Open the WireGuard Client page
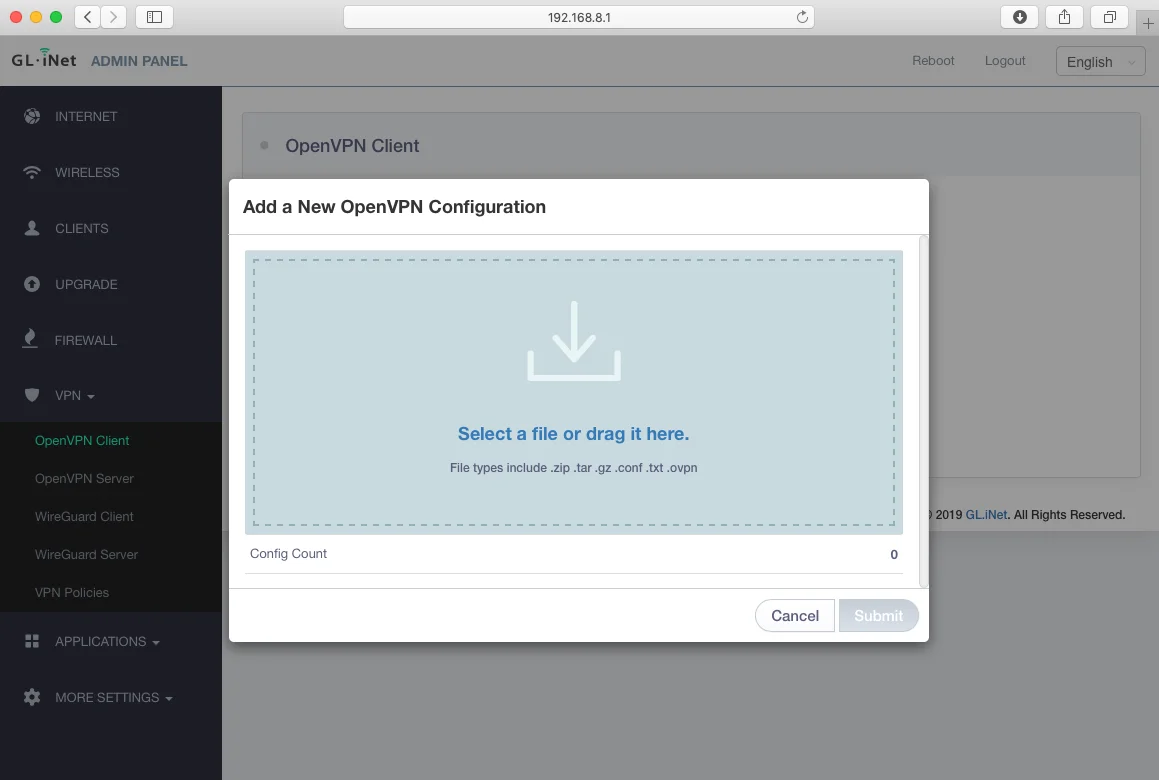 (84, 516)
